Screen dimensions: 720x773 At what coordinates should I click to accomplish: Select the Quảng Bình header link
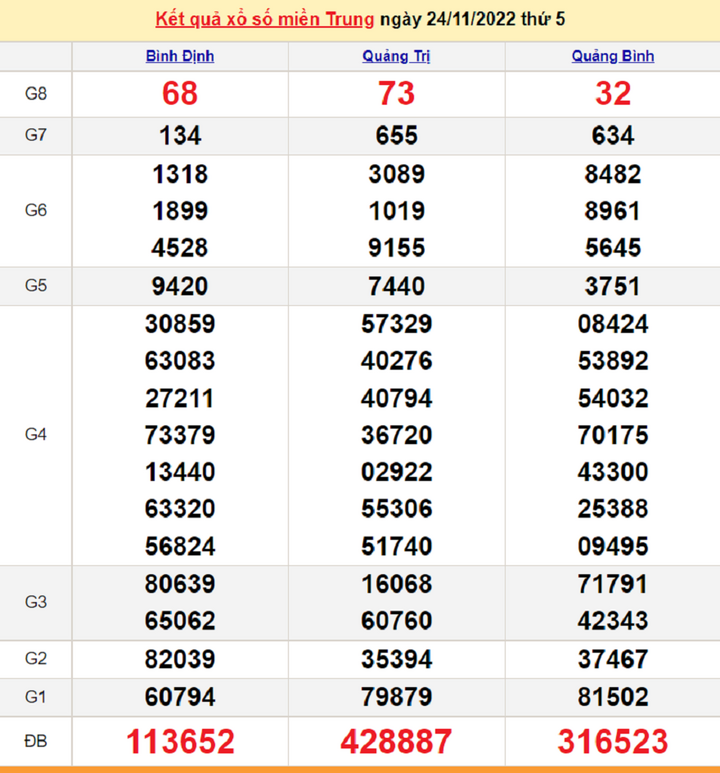[612, 56]
